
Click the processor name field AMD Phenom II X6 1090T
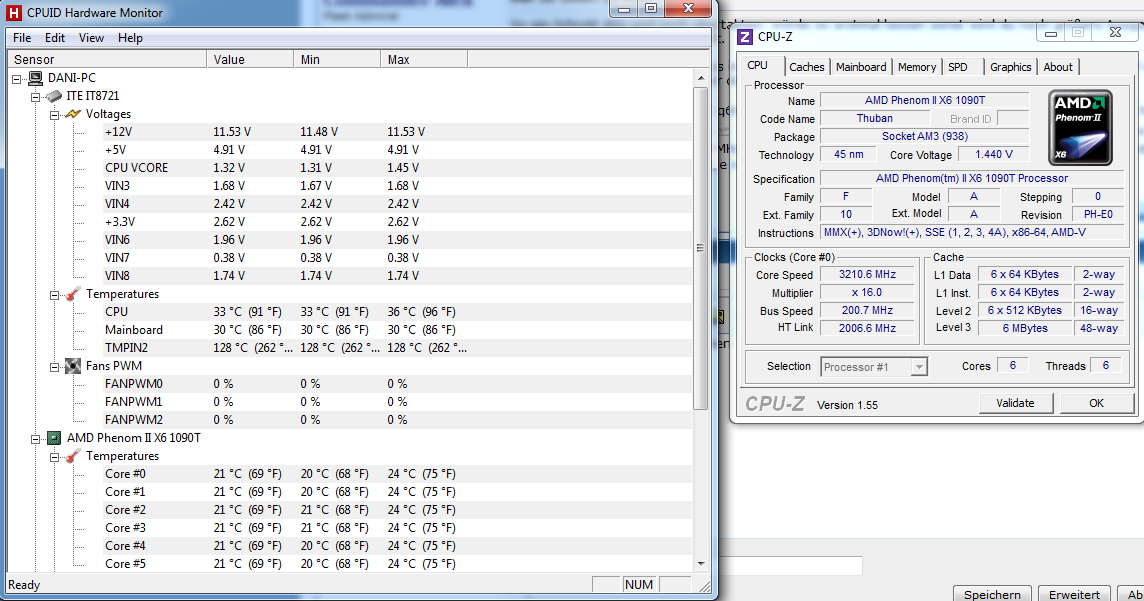[924, 100]
